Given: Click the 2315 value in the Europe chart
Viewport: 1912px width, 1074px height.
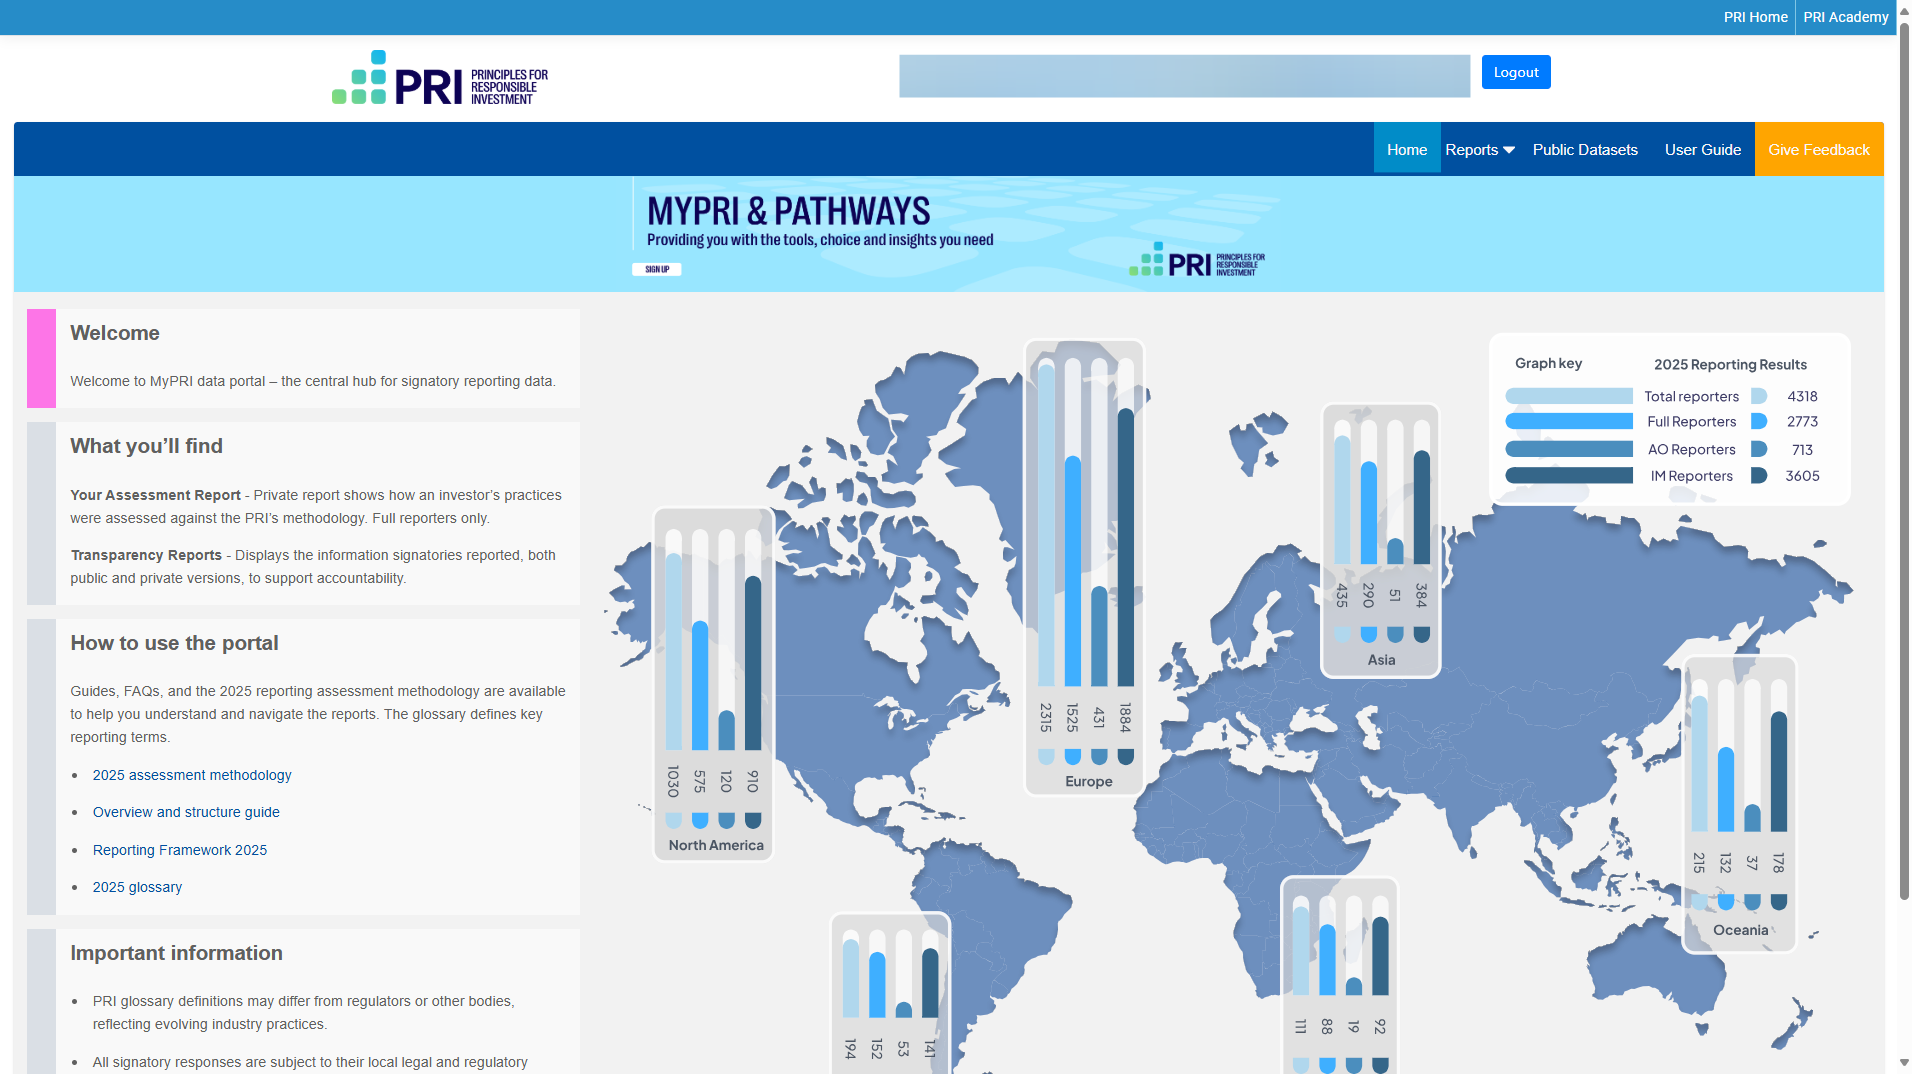Looking at the screenshot, I should click(1046, 718).
